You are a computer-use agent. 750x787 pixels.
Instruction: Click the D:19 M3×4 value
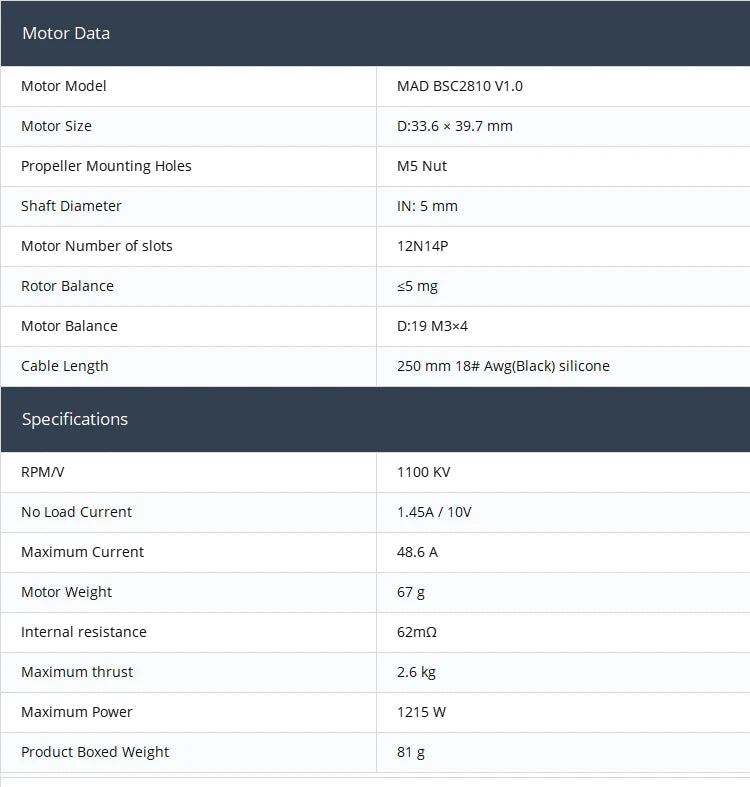tap(433, 326)
